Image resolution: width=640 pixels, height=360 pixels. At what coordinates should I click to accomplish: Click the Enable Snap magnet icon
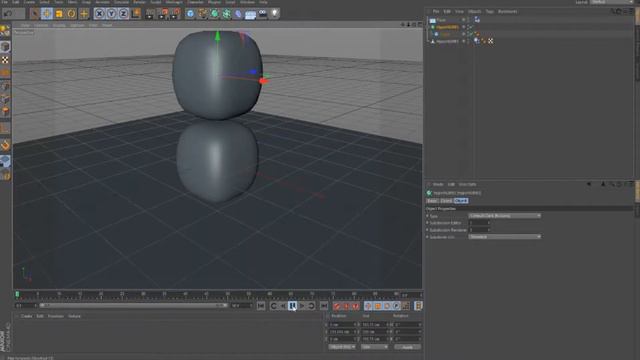pos(5,145)
